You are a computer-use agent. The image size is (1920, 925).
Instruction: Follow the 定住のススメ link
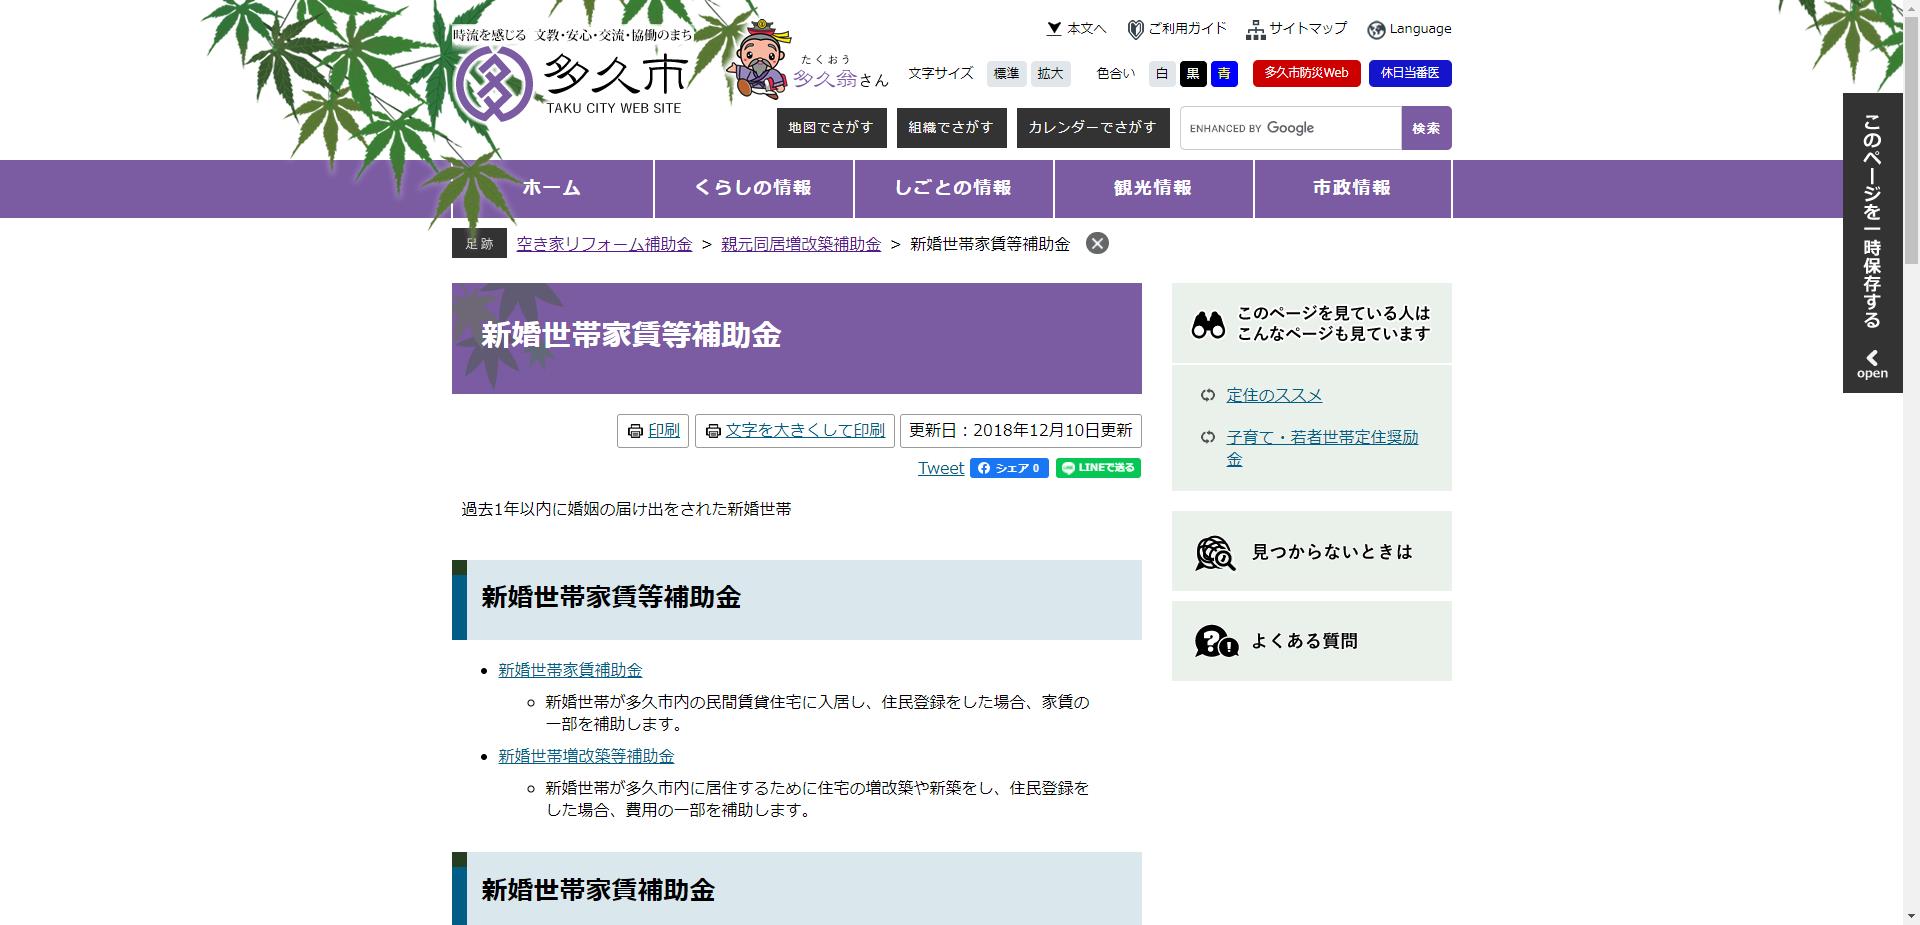click(1274, 395)
